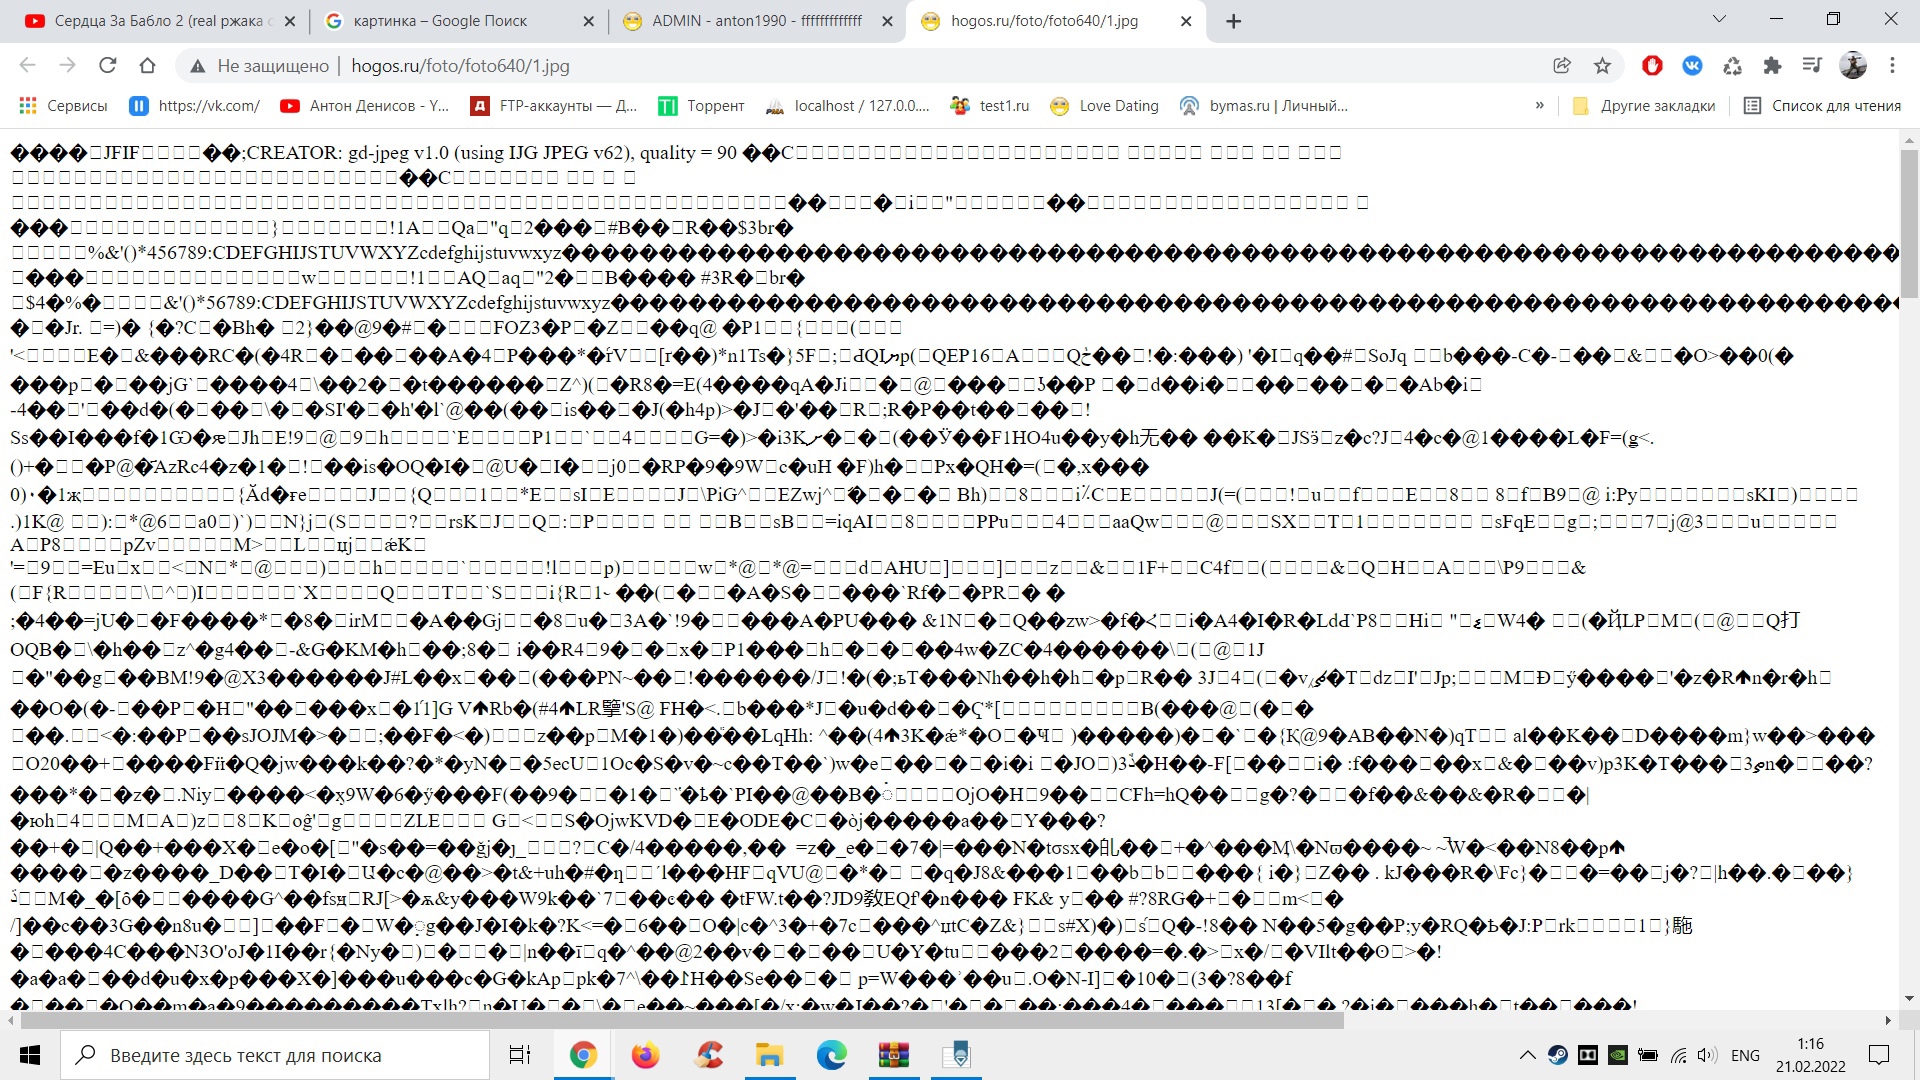Screen dimensions: 1920x1080
Task: Open the media control playlist icon
Action: click(1812, 65)
